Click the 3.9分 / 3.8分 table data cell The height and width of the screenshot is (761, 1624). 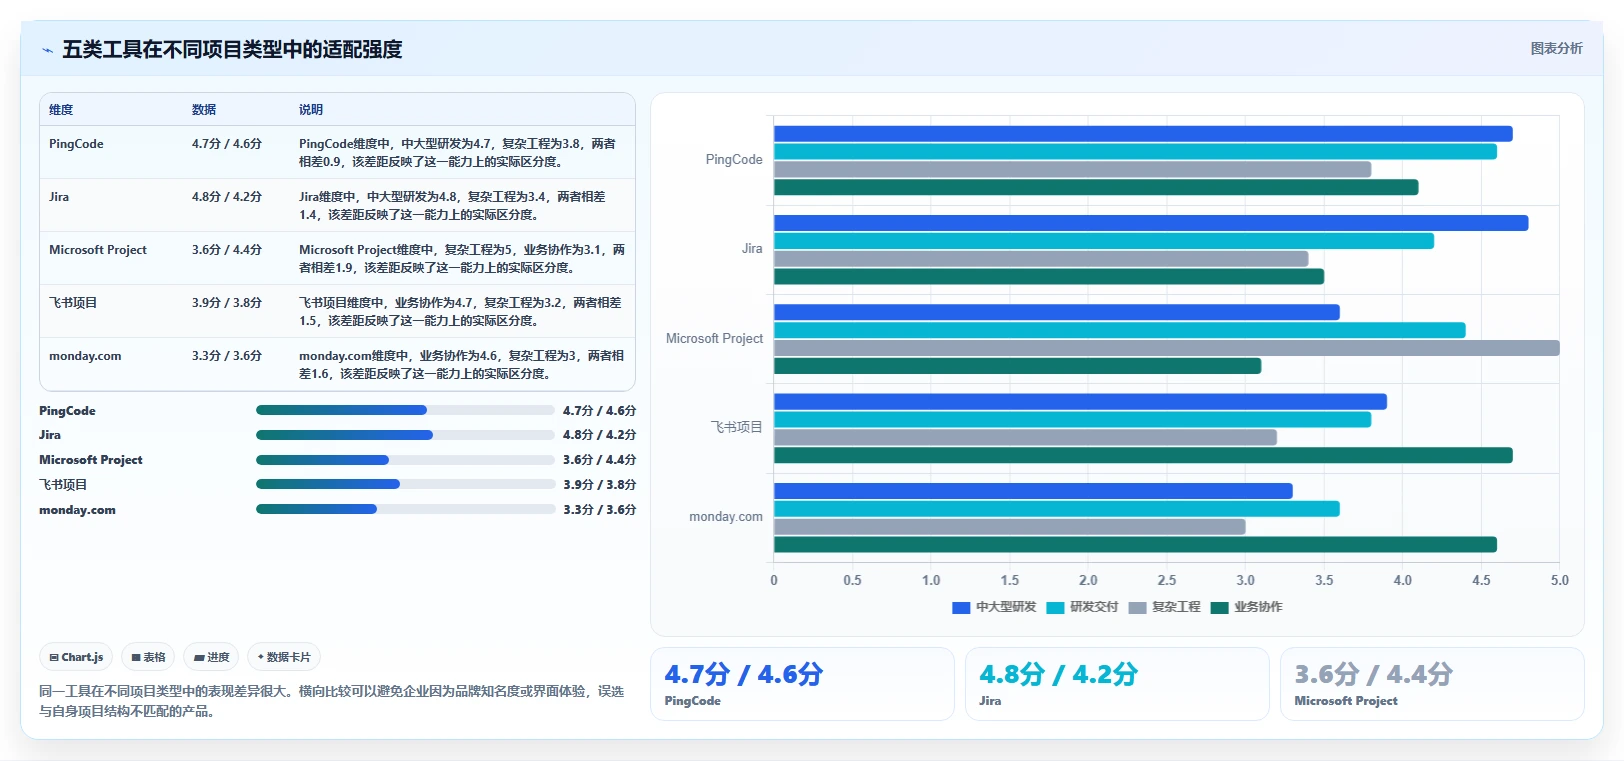pyautogui.click(x=227, y=303)
